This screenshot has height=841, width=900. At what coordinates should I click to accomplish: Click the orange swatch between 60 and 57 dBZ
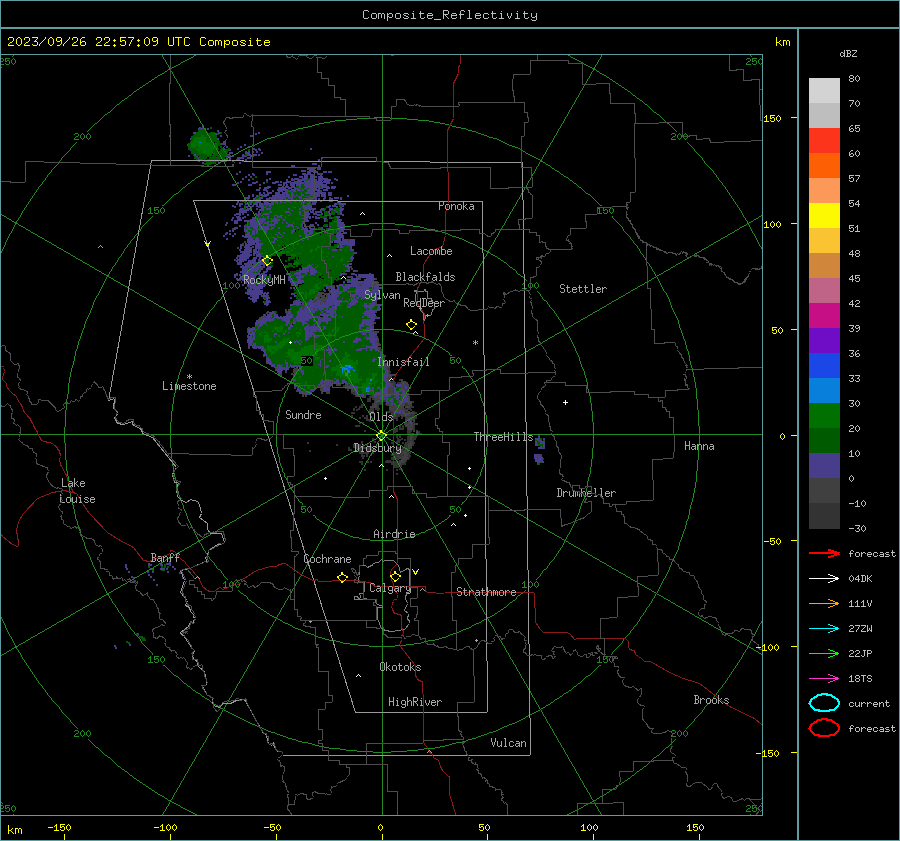[x=824, y=165]
